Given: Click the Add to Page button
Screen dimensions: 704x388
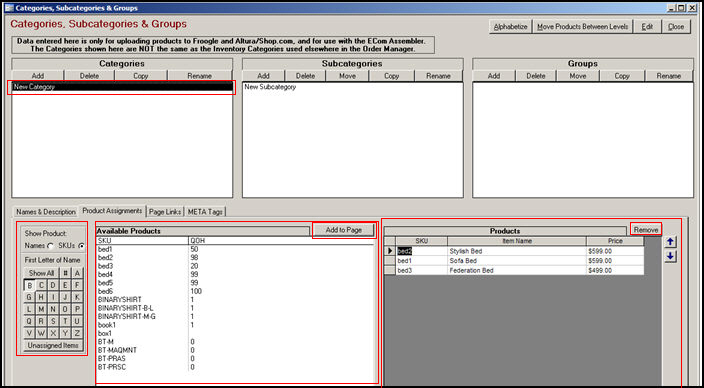Looking at the screenshot, I should point(343,230).
